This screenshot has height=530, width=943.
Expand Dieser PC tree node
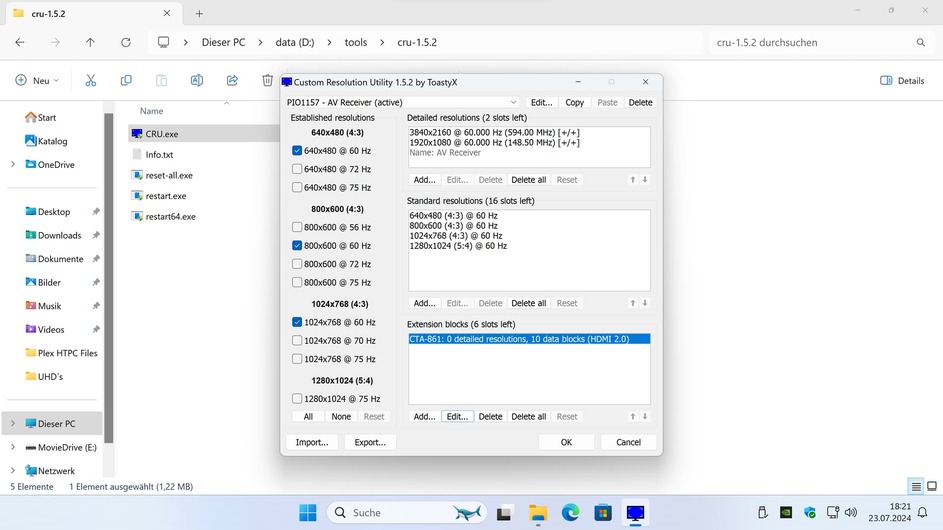pyautogui.click(x=13, y=424)
